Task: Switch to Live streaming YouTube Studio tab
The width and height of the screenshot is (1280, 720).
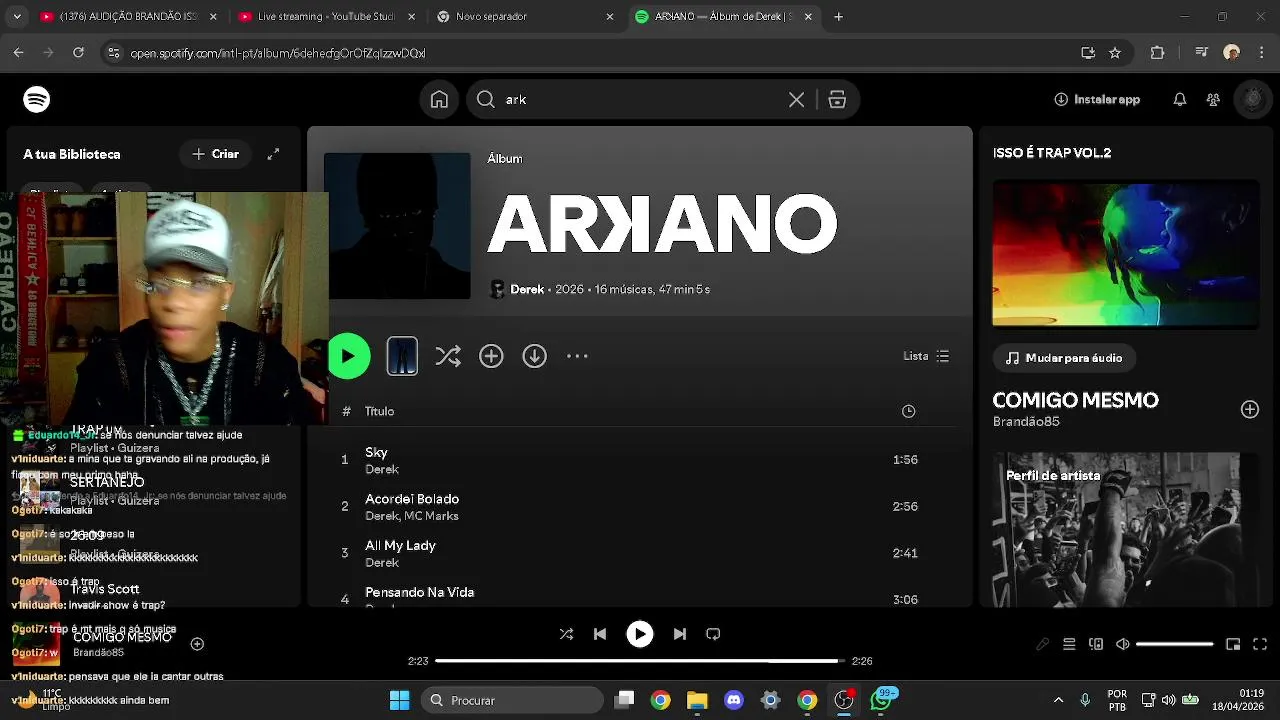Action: click(326, 16)
